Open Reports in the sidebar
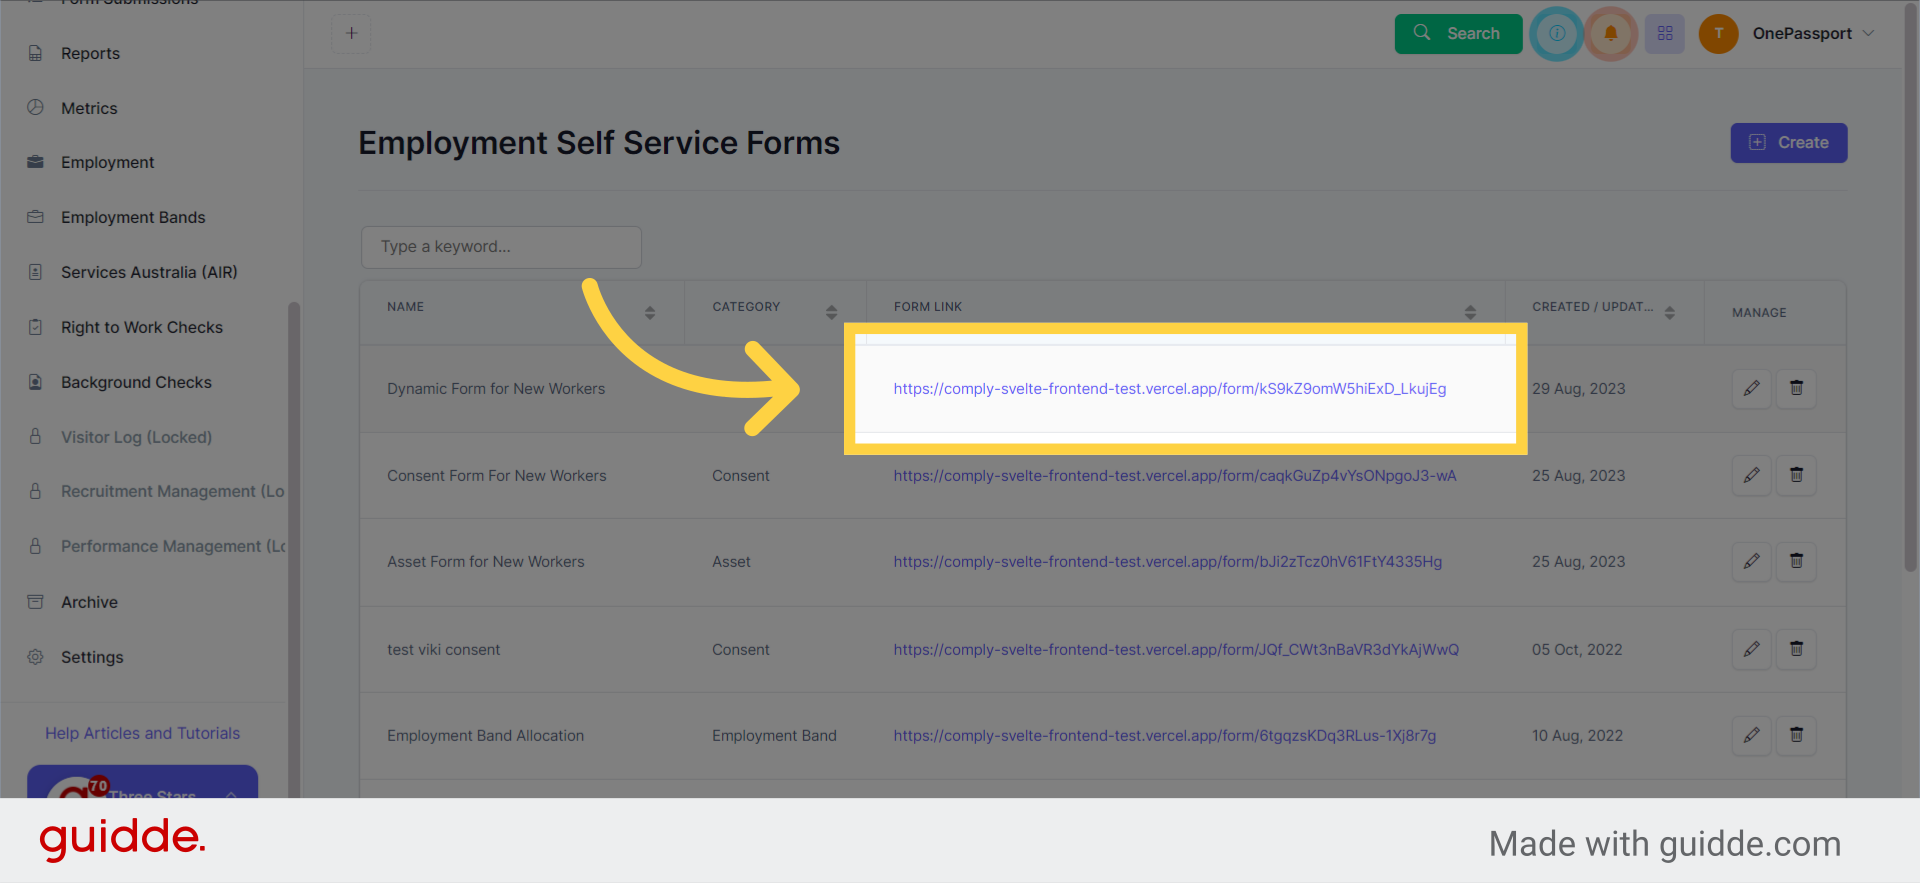This screenshot has width=1920, height=883. pyautogui.click(x=90, y=53)
